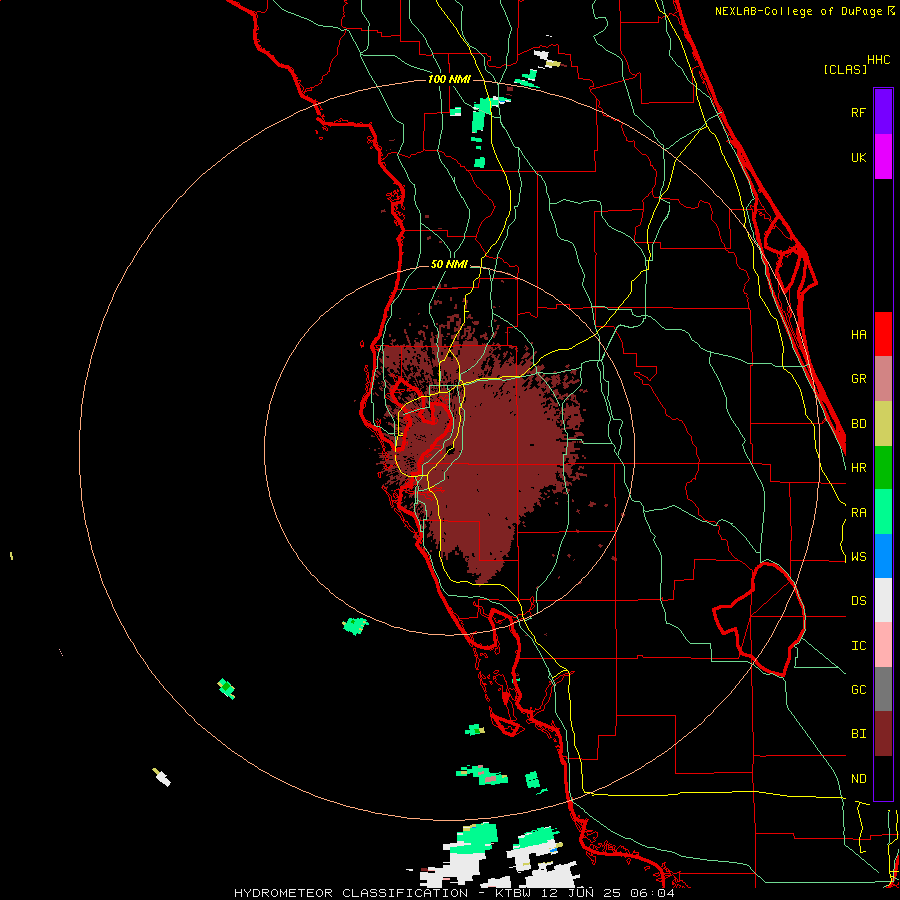Click the mint green RA swatch
900x900 pixels.
coord(883,512)
